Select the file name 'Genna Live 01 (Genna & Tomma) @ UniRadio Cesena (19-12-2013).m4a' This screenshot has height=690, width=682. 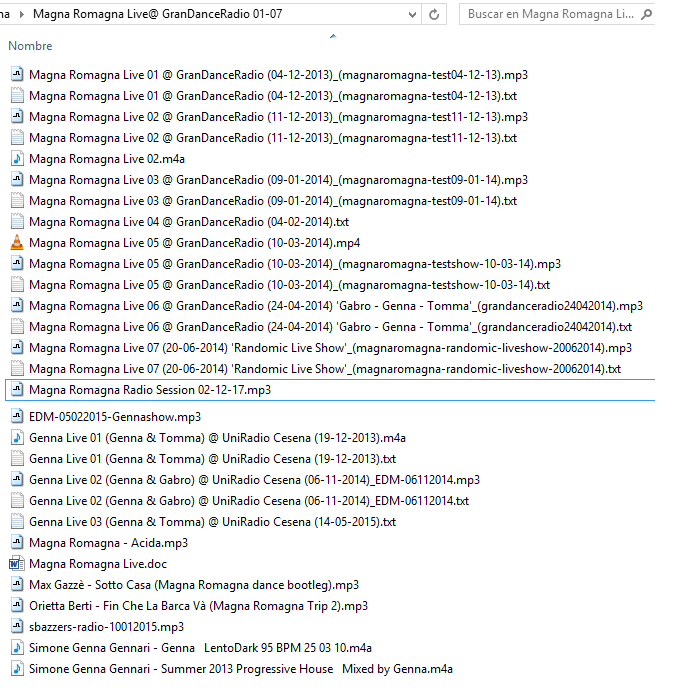coord(217,438)
